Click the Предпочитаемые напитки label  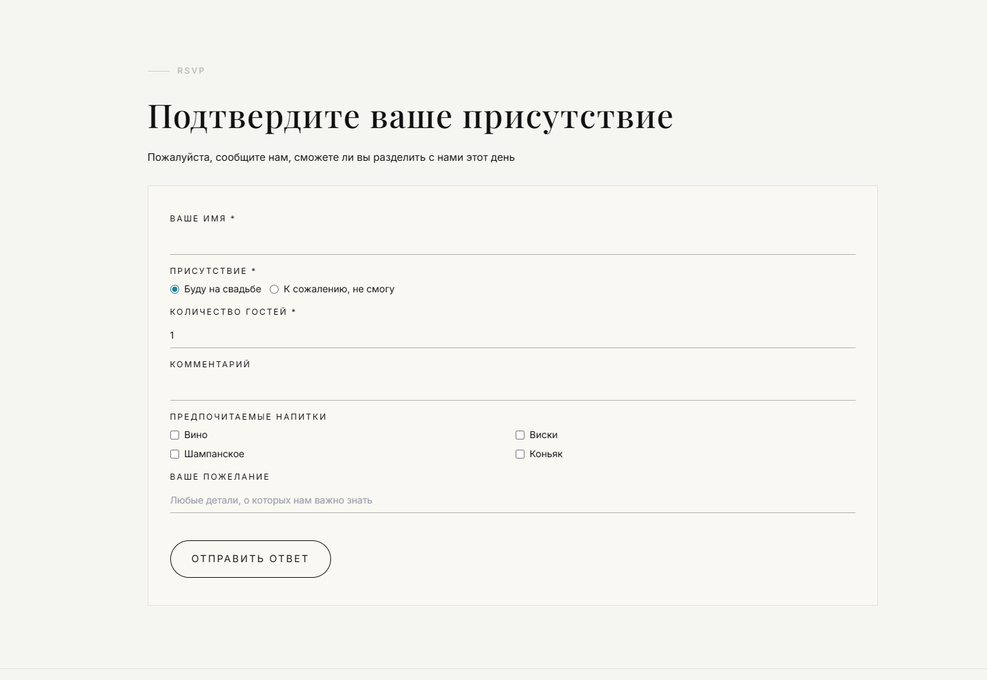[248, 417]
